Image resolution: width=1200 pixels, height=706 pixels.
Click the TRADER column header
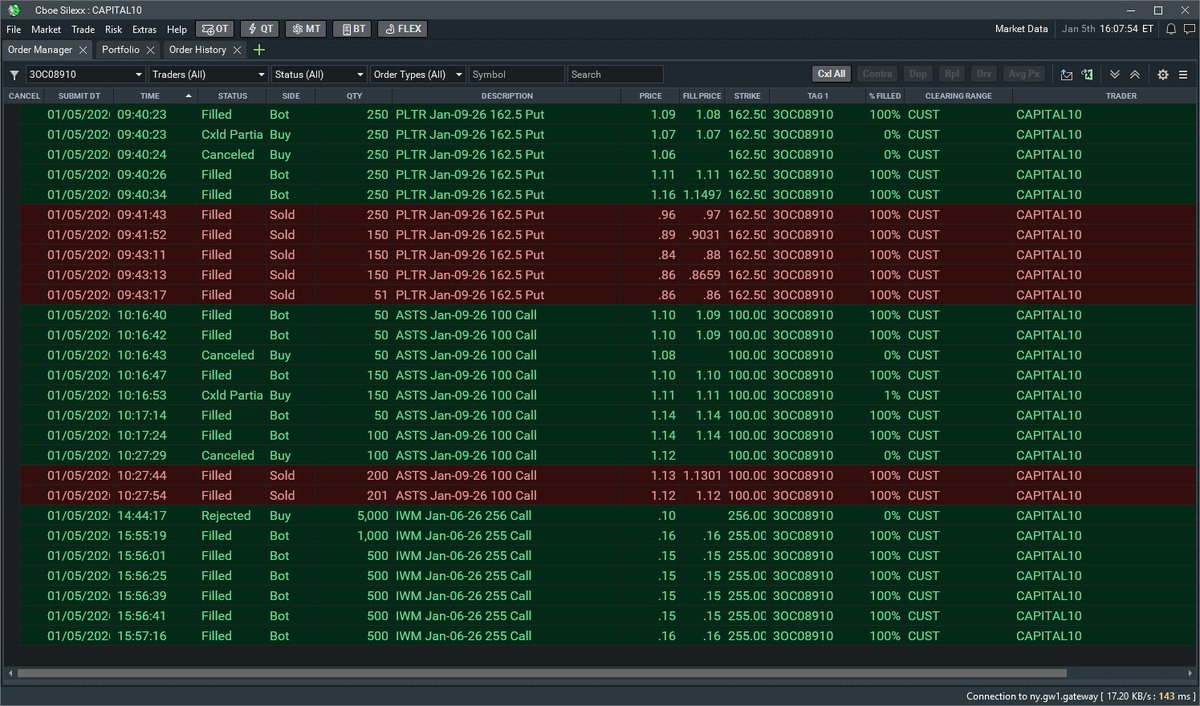(x=1120, y=96)
